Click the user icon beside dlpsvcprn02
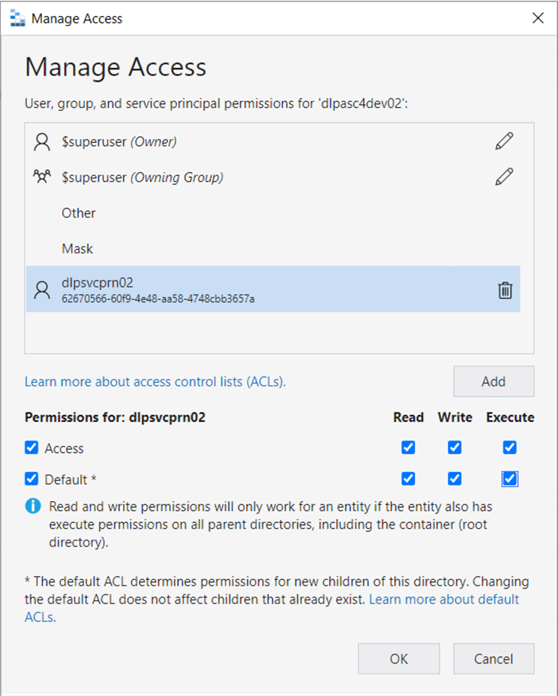Screen dimensions: 558x696 42,290
